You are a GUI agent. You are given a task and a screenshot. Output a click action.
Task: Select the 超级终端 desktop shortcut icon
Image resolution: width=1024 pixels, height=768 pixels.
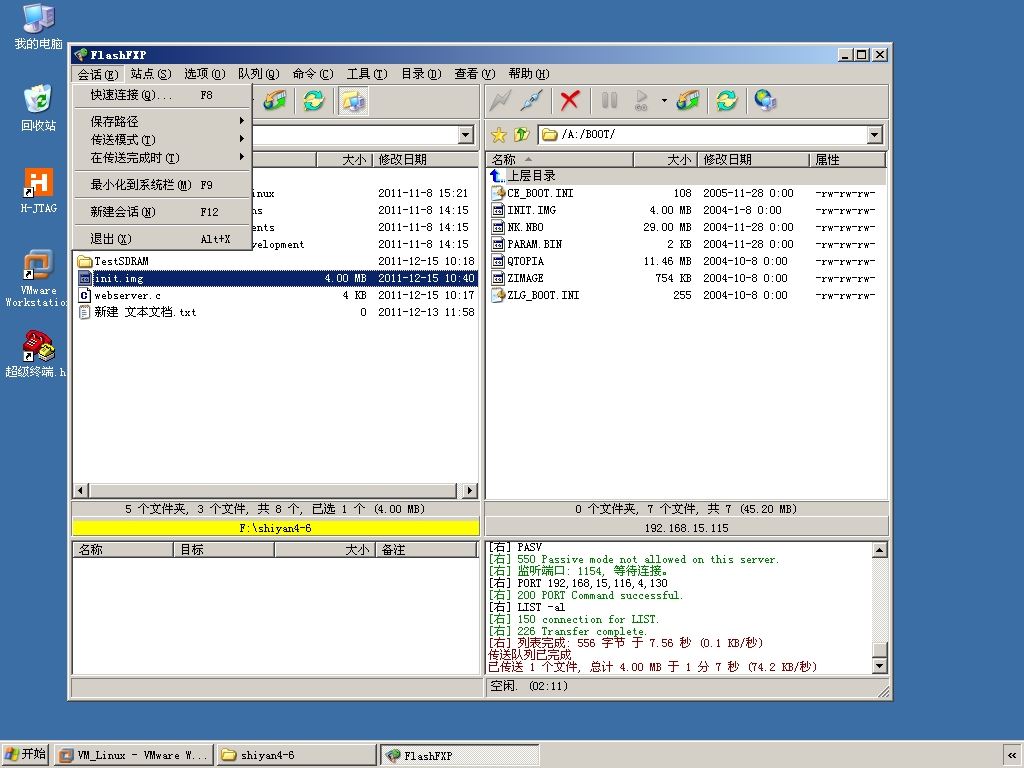pyautogui.click(x=38, y=346)
